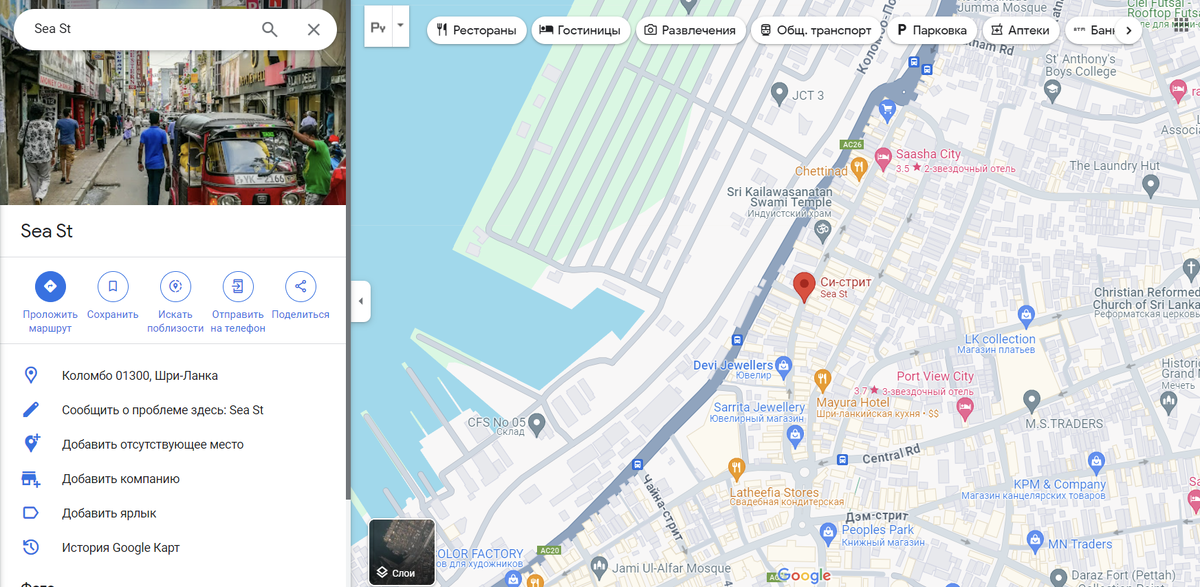Select the Chettinad restaurant marker
The image size is (1200, 587).
point(859,170)
